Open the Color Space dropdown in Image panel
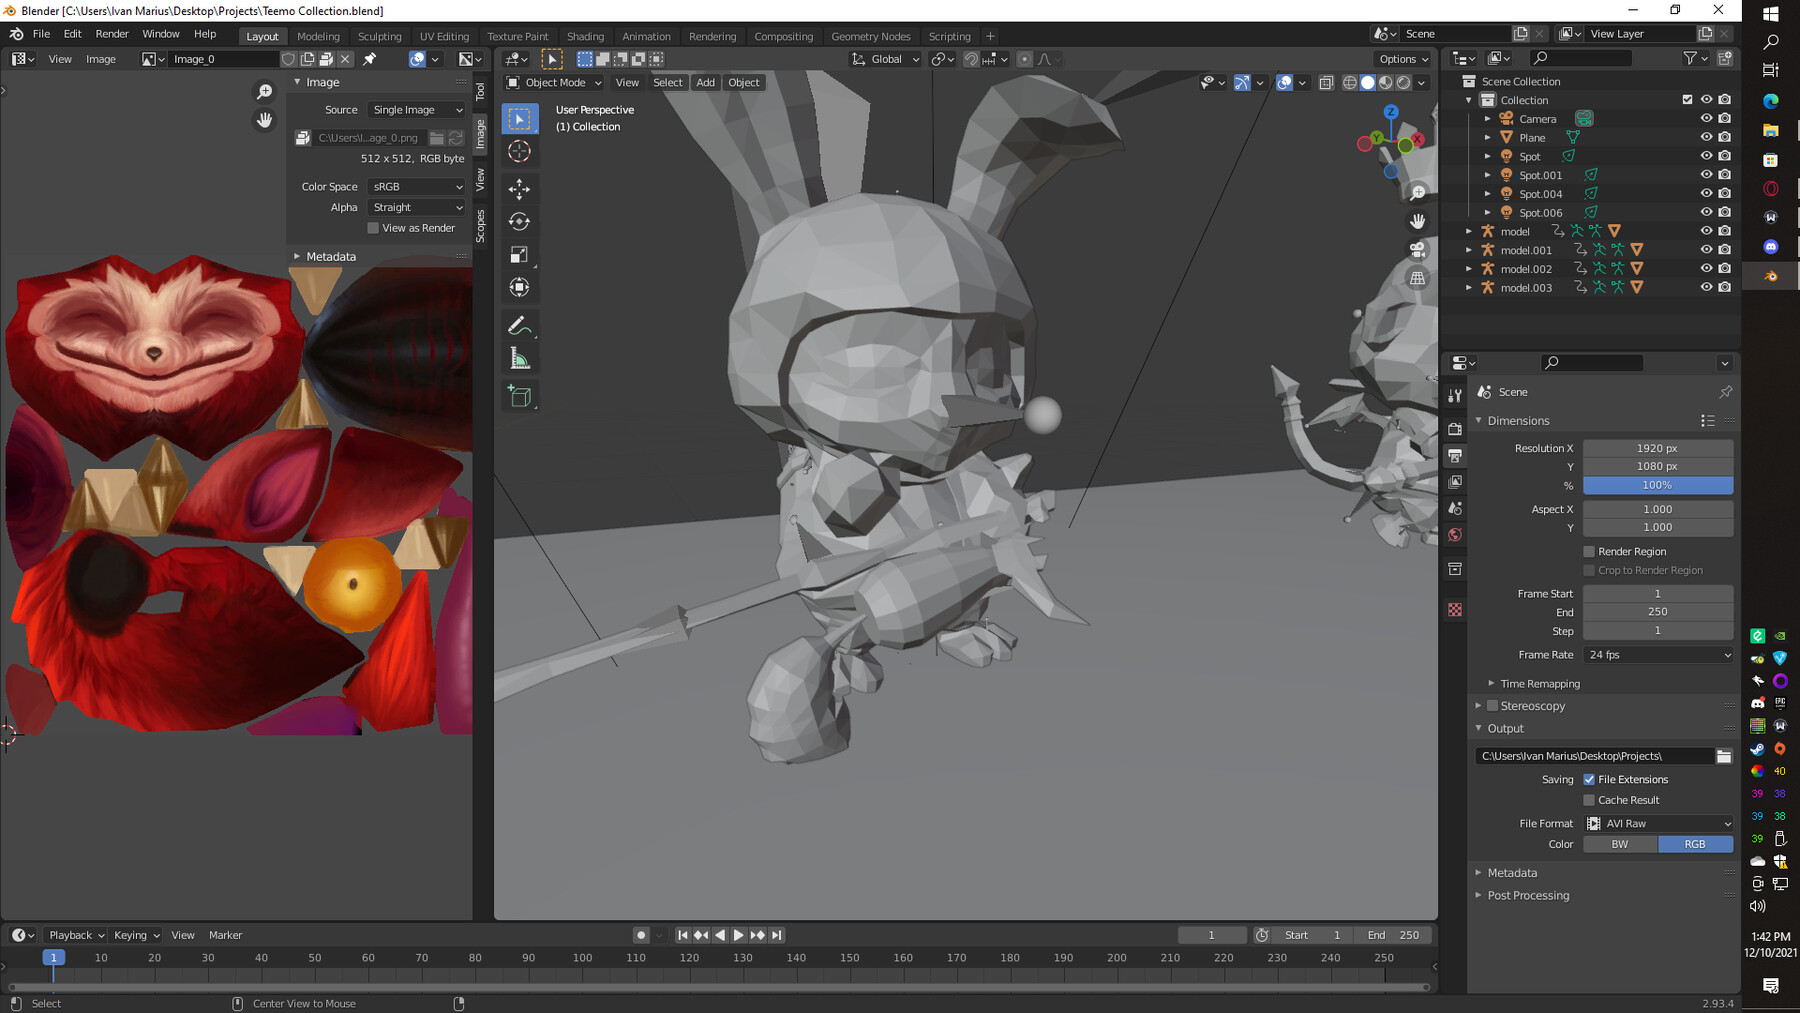This screenshot has height=1013, width=1800. [x=416, y=186]
